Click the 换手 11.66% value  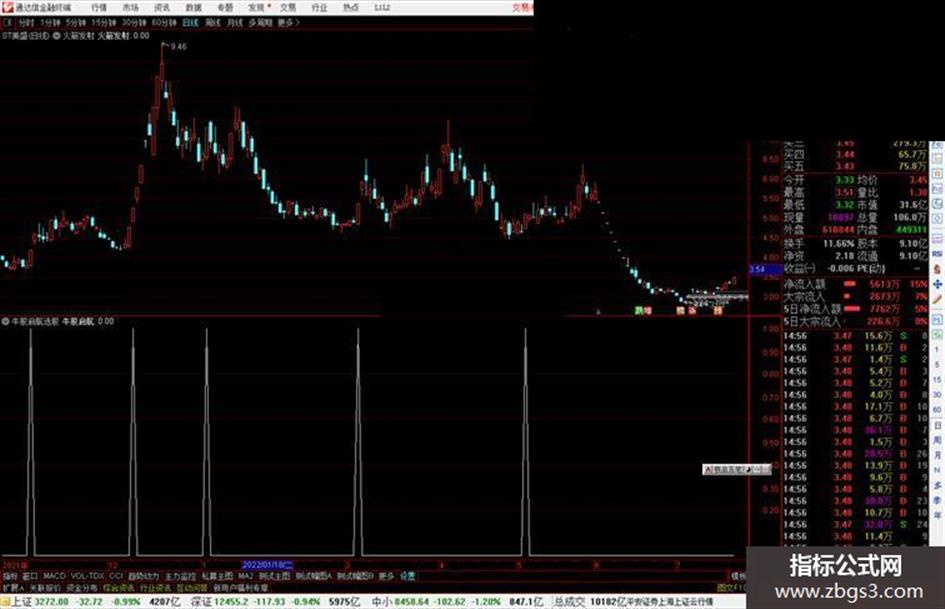(838, 243)
